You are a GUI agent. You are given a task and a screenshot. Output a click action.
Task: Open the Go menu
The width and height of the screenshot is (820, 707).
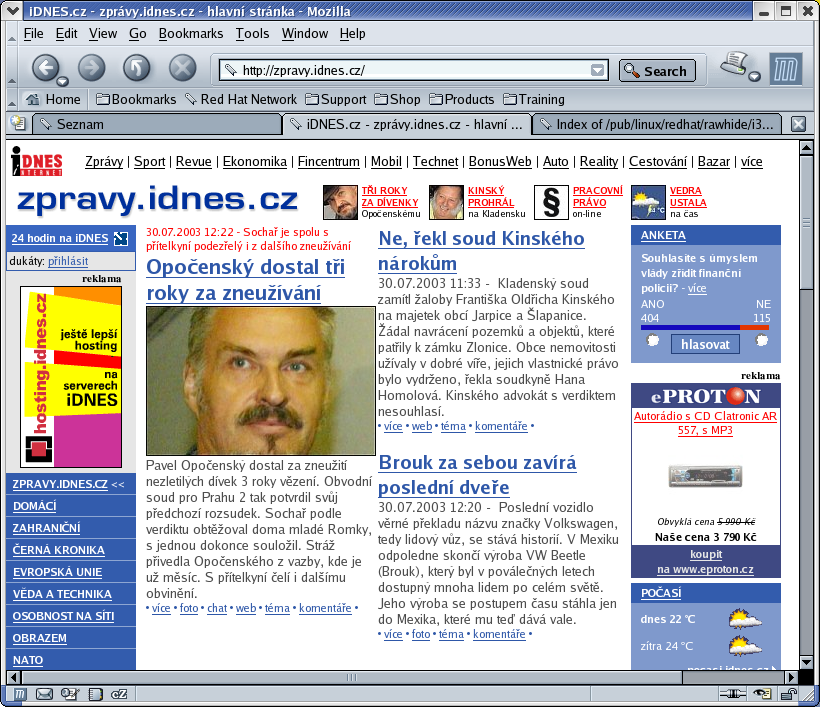(138, 33)
